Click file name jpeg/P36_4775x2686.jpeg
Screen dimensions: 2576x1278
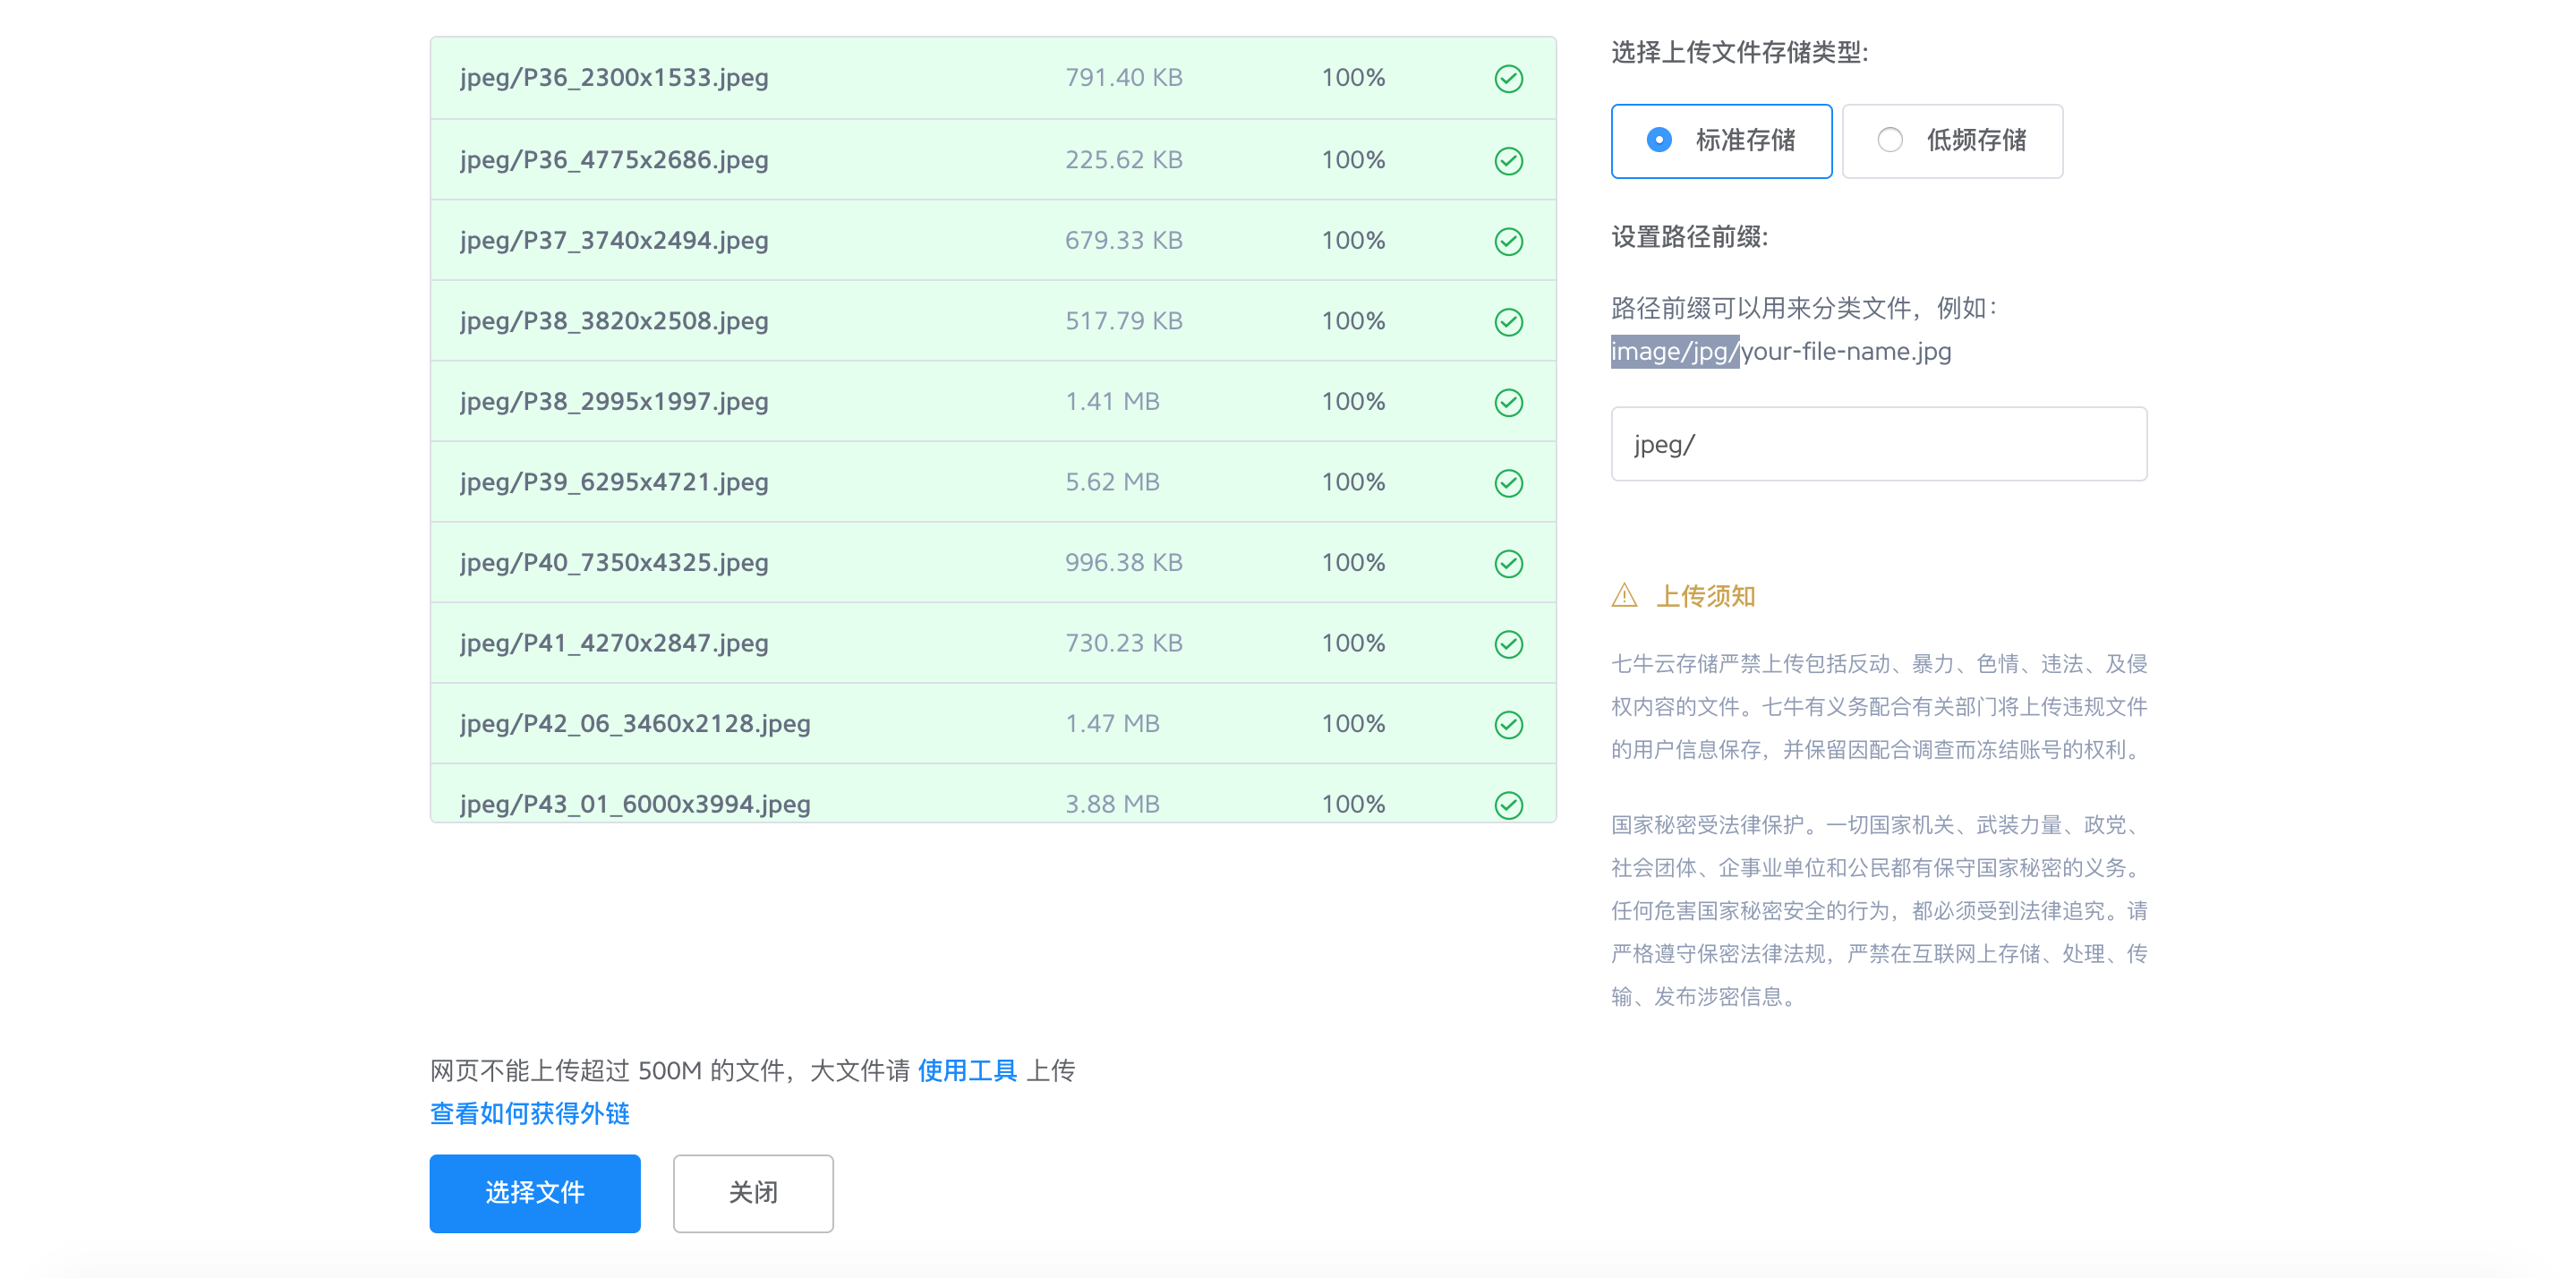point(614,160)
